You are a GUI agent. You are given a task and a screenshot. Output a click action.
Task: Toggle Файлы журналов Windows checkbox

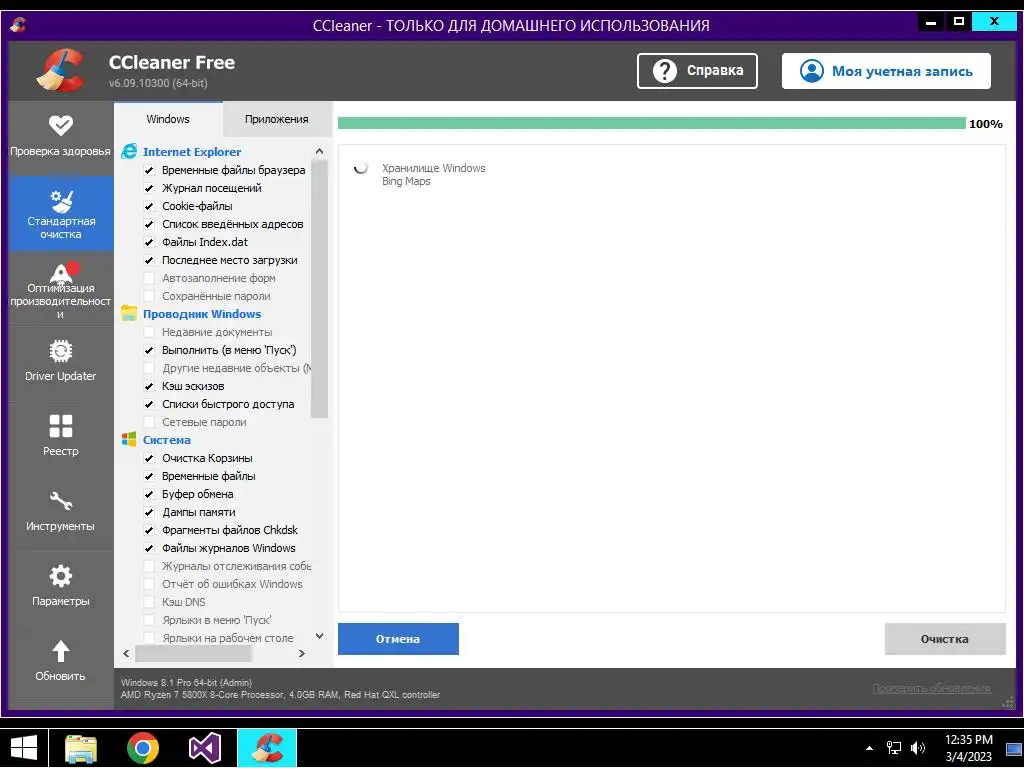149,548
